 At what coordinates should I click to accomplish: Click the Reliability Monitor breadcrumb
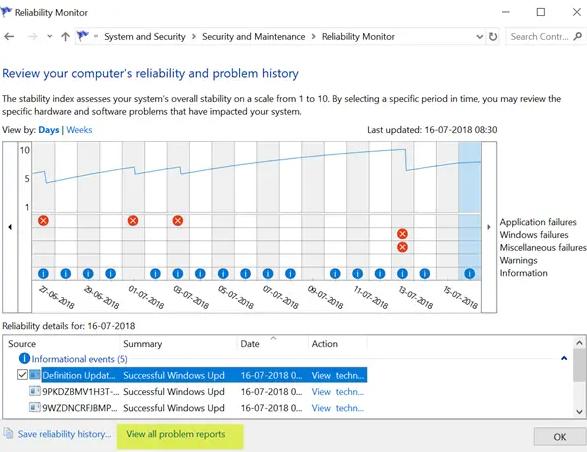358,37
